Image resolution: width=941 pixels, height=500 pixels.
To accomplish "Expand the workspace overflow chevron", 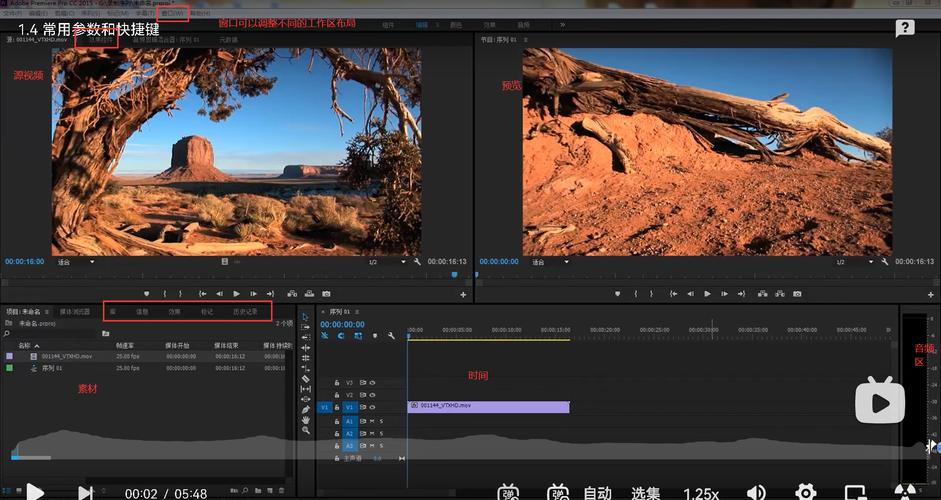I will [x=562, y=25].
